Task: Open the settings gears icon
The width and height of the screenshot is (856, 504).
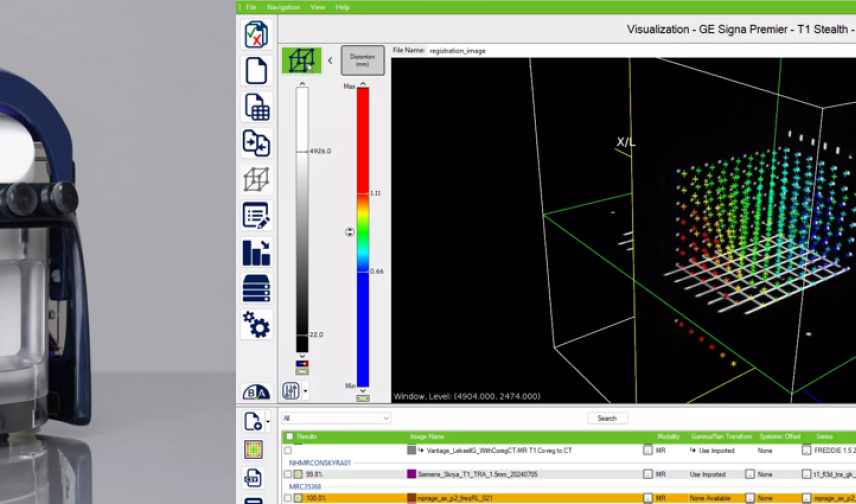Action: (256, 324)
